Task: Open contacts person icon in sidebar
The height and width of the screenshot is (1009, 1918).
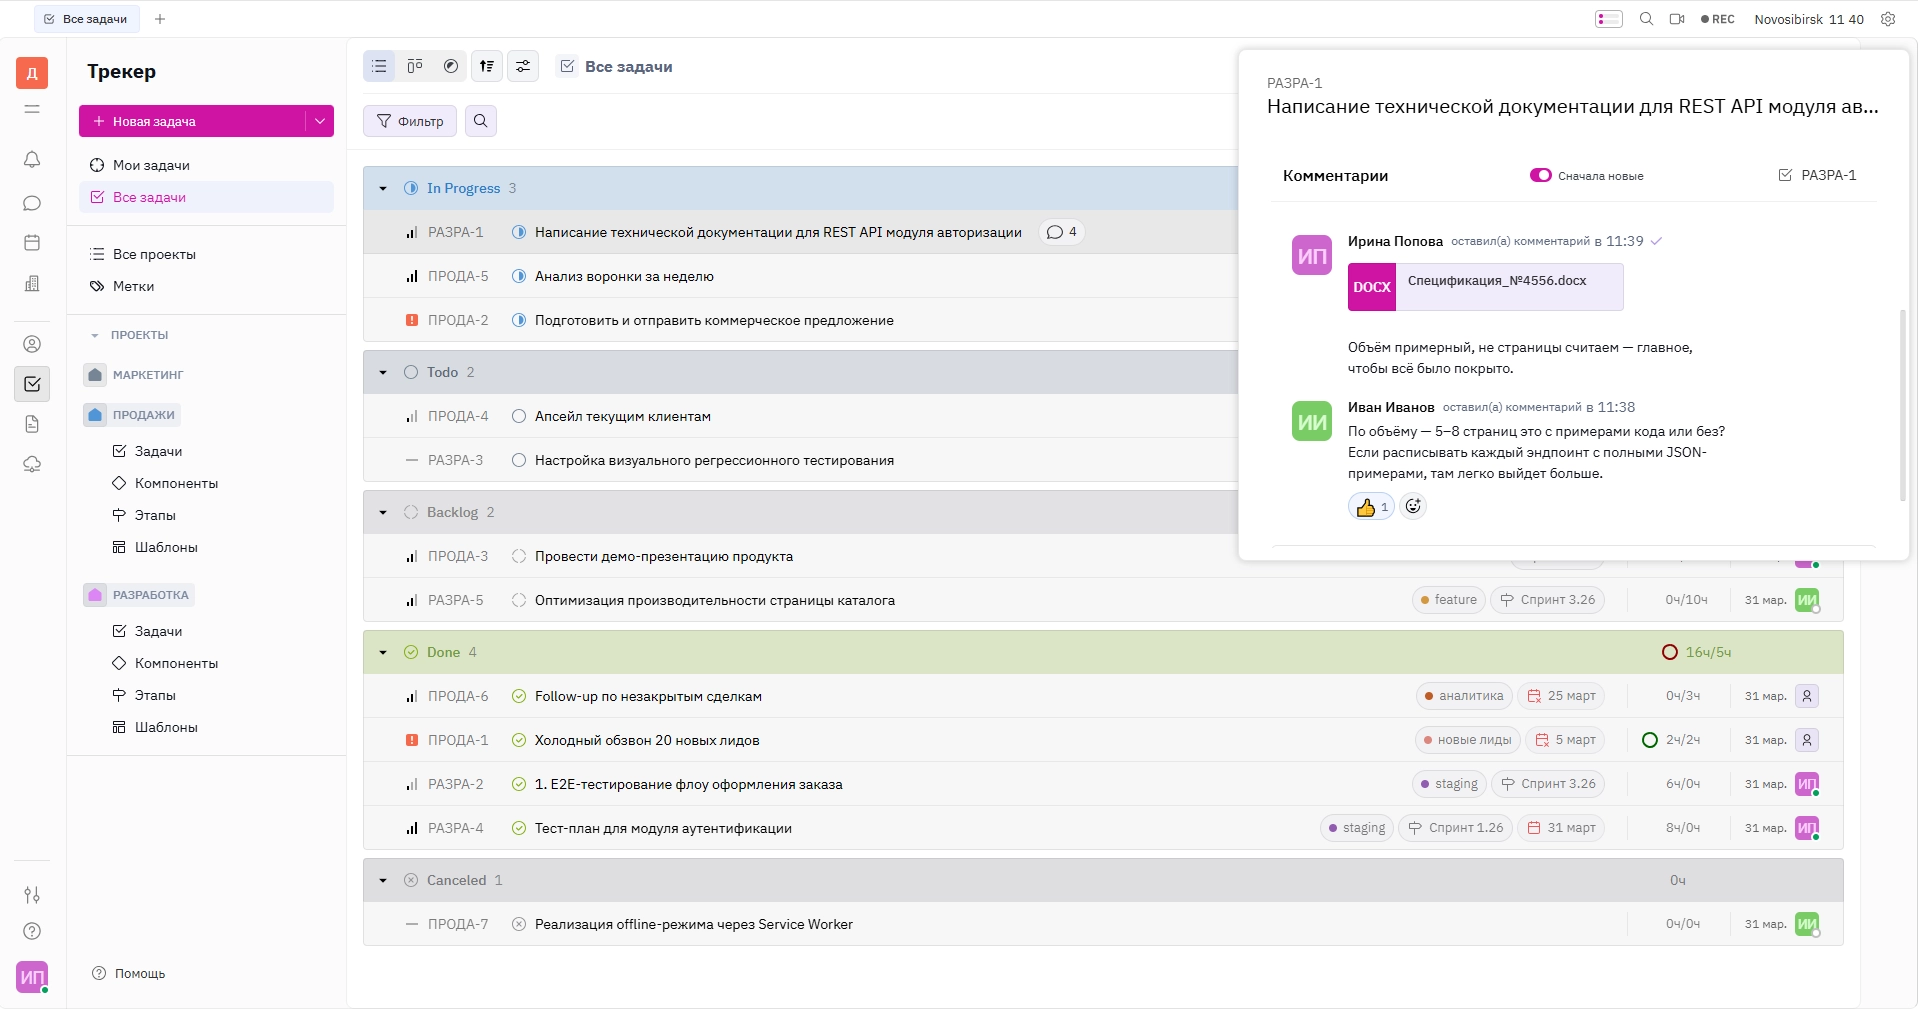Action: (32, 344)
